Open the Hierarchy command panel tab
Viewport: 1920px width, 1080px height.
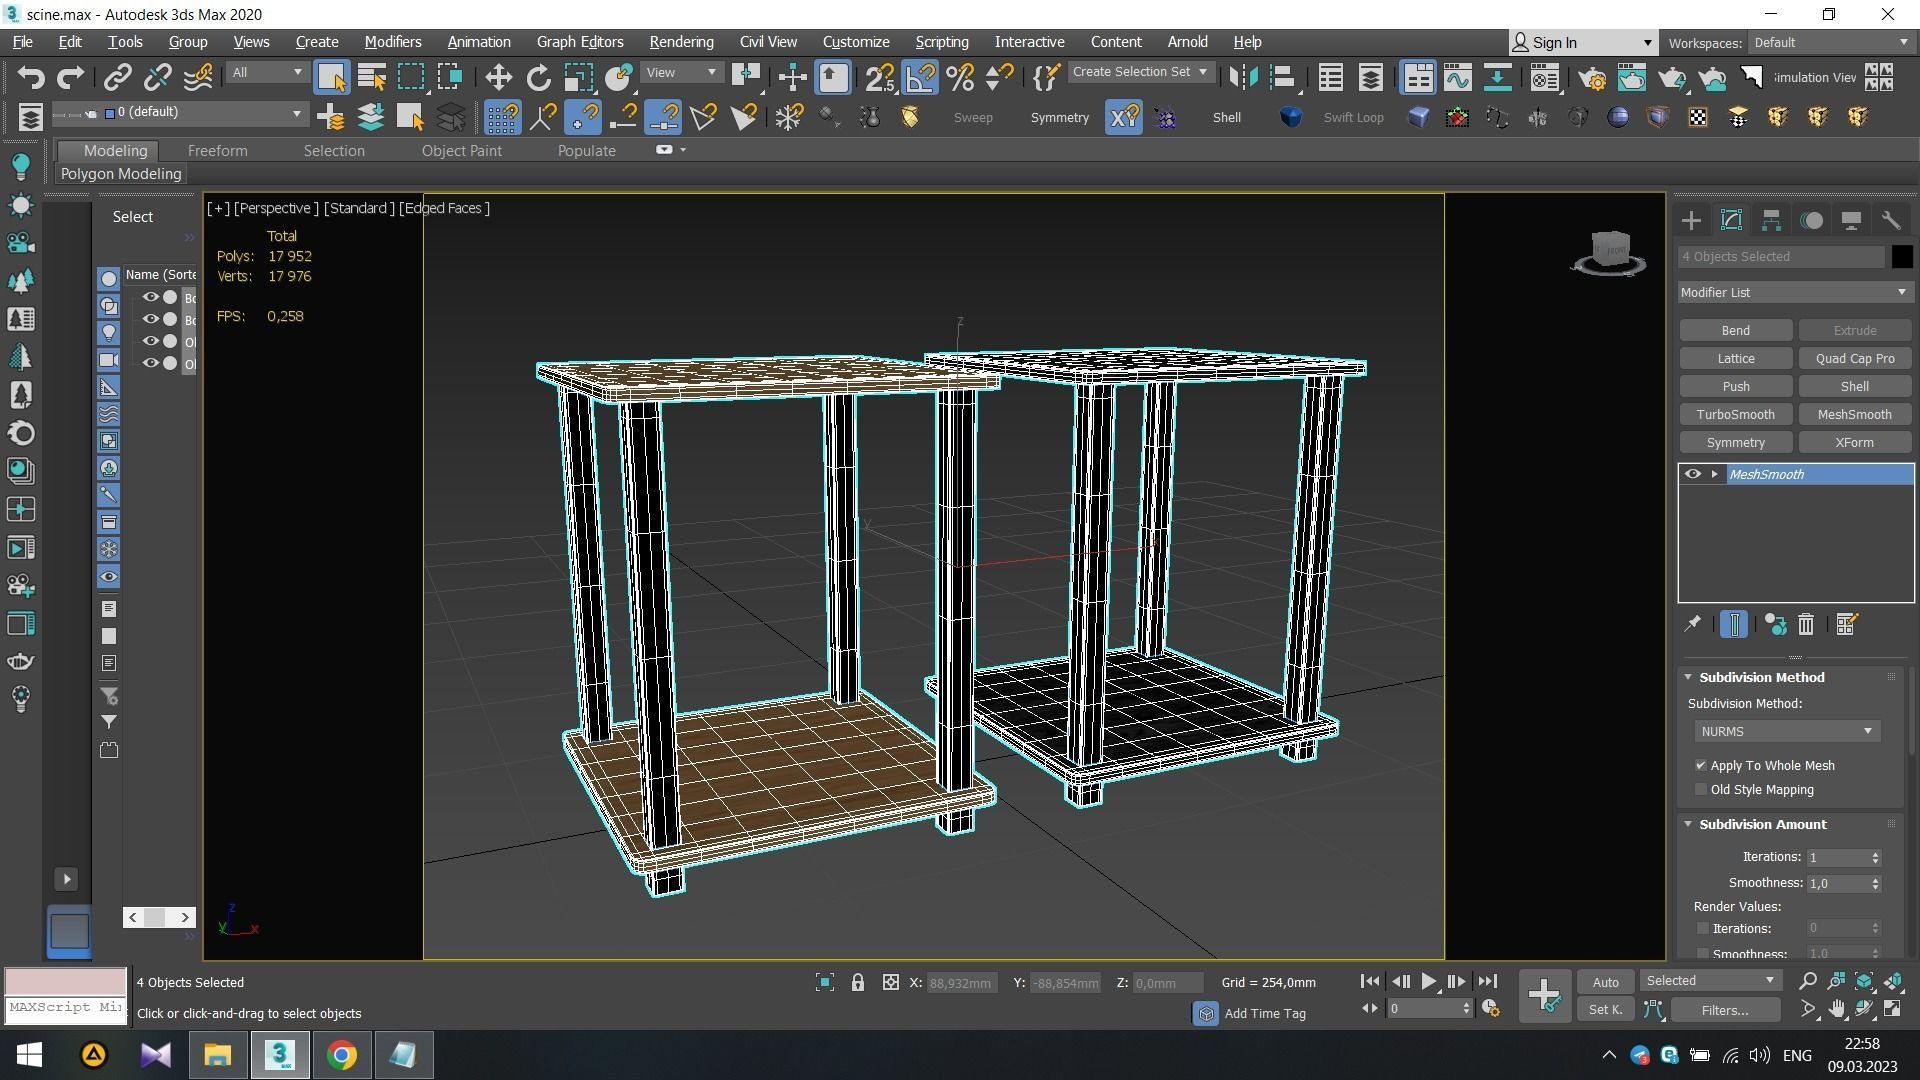[1771, 221]
